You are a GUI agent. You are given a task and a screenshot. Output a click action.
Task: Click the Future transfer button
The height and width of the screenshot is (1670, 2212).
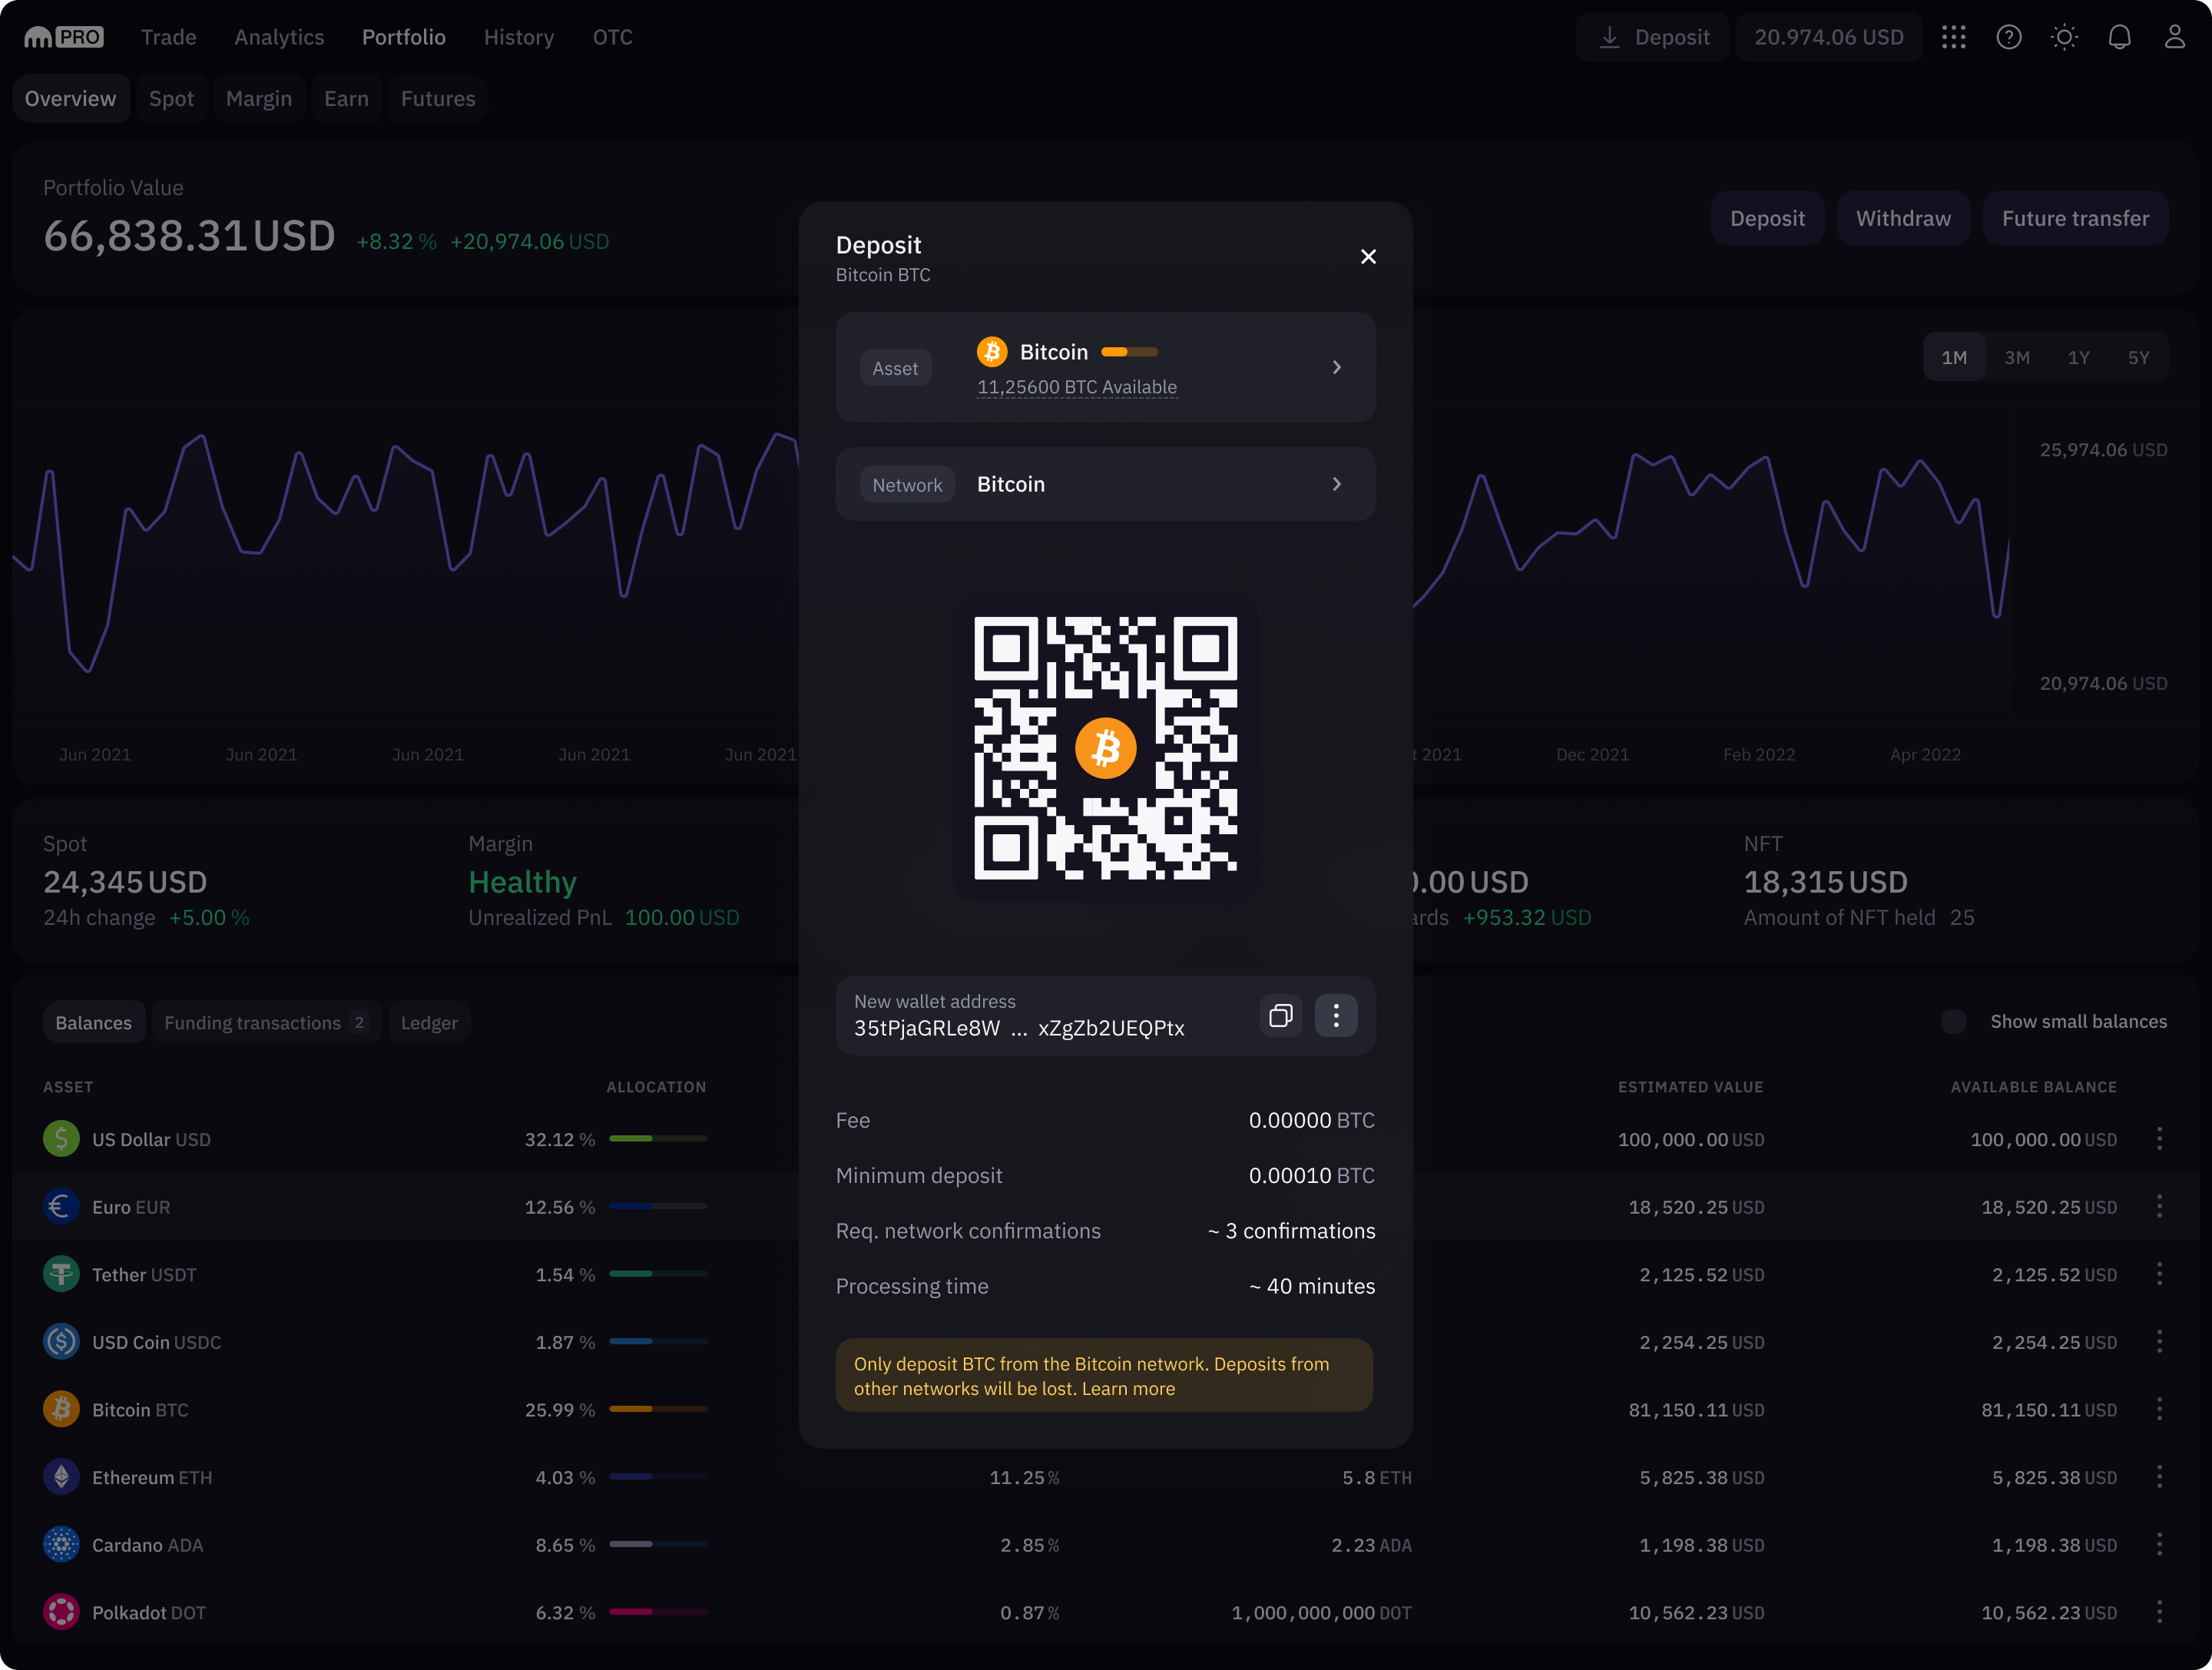click(2075, 218)
